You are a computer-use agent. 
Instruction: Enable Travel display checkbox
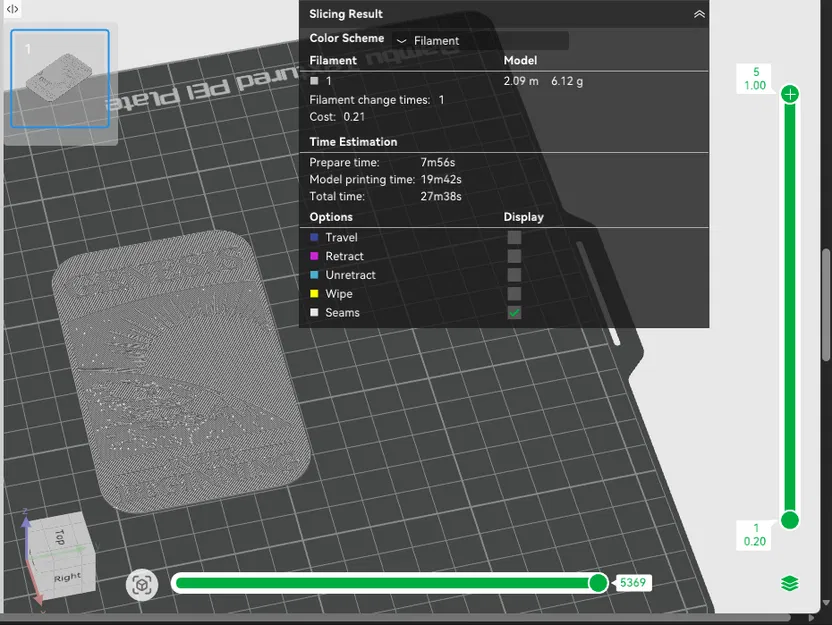point(514,237)
